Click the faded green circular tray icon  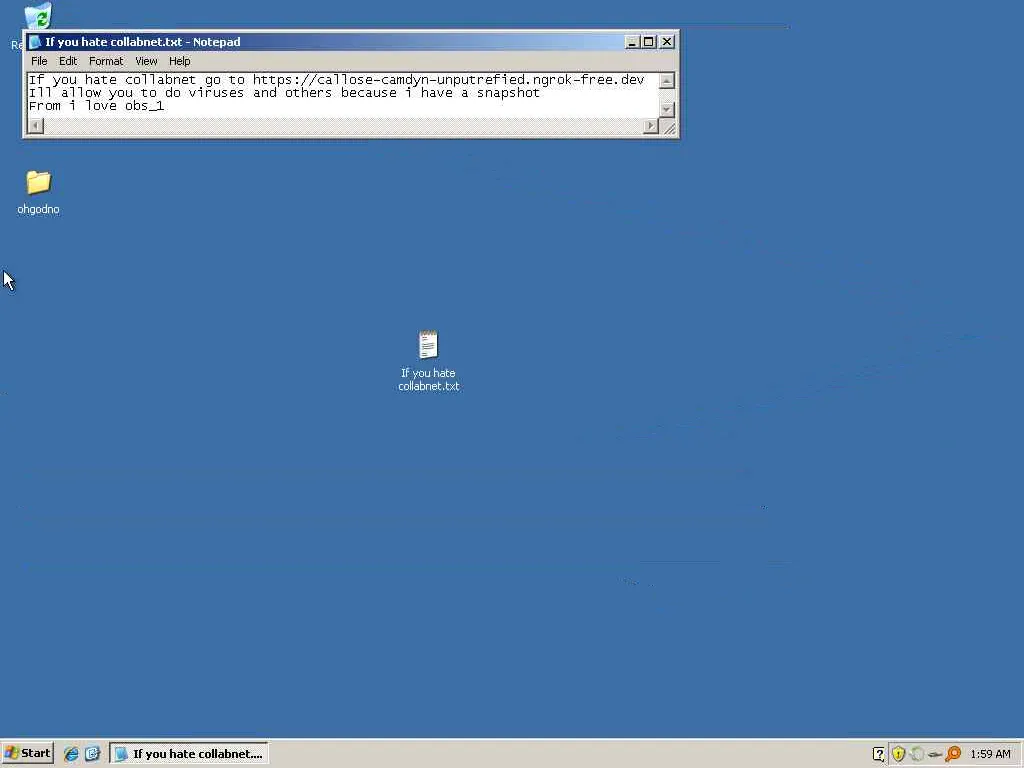point(917,754)
